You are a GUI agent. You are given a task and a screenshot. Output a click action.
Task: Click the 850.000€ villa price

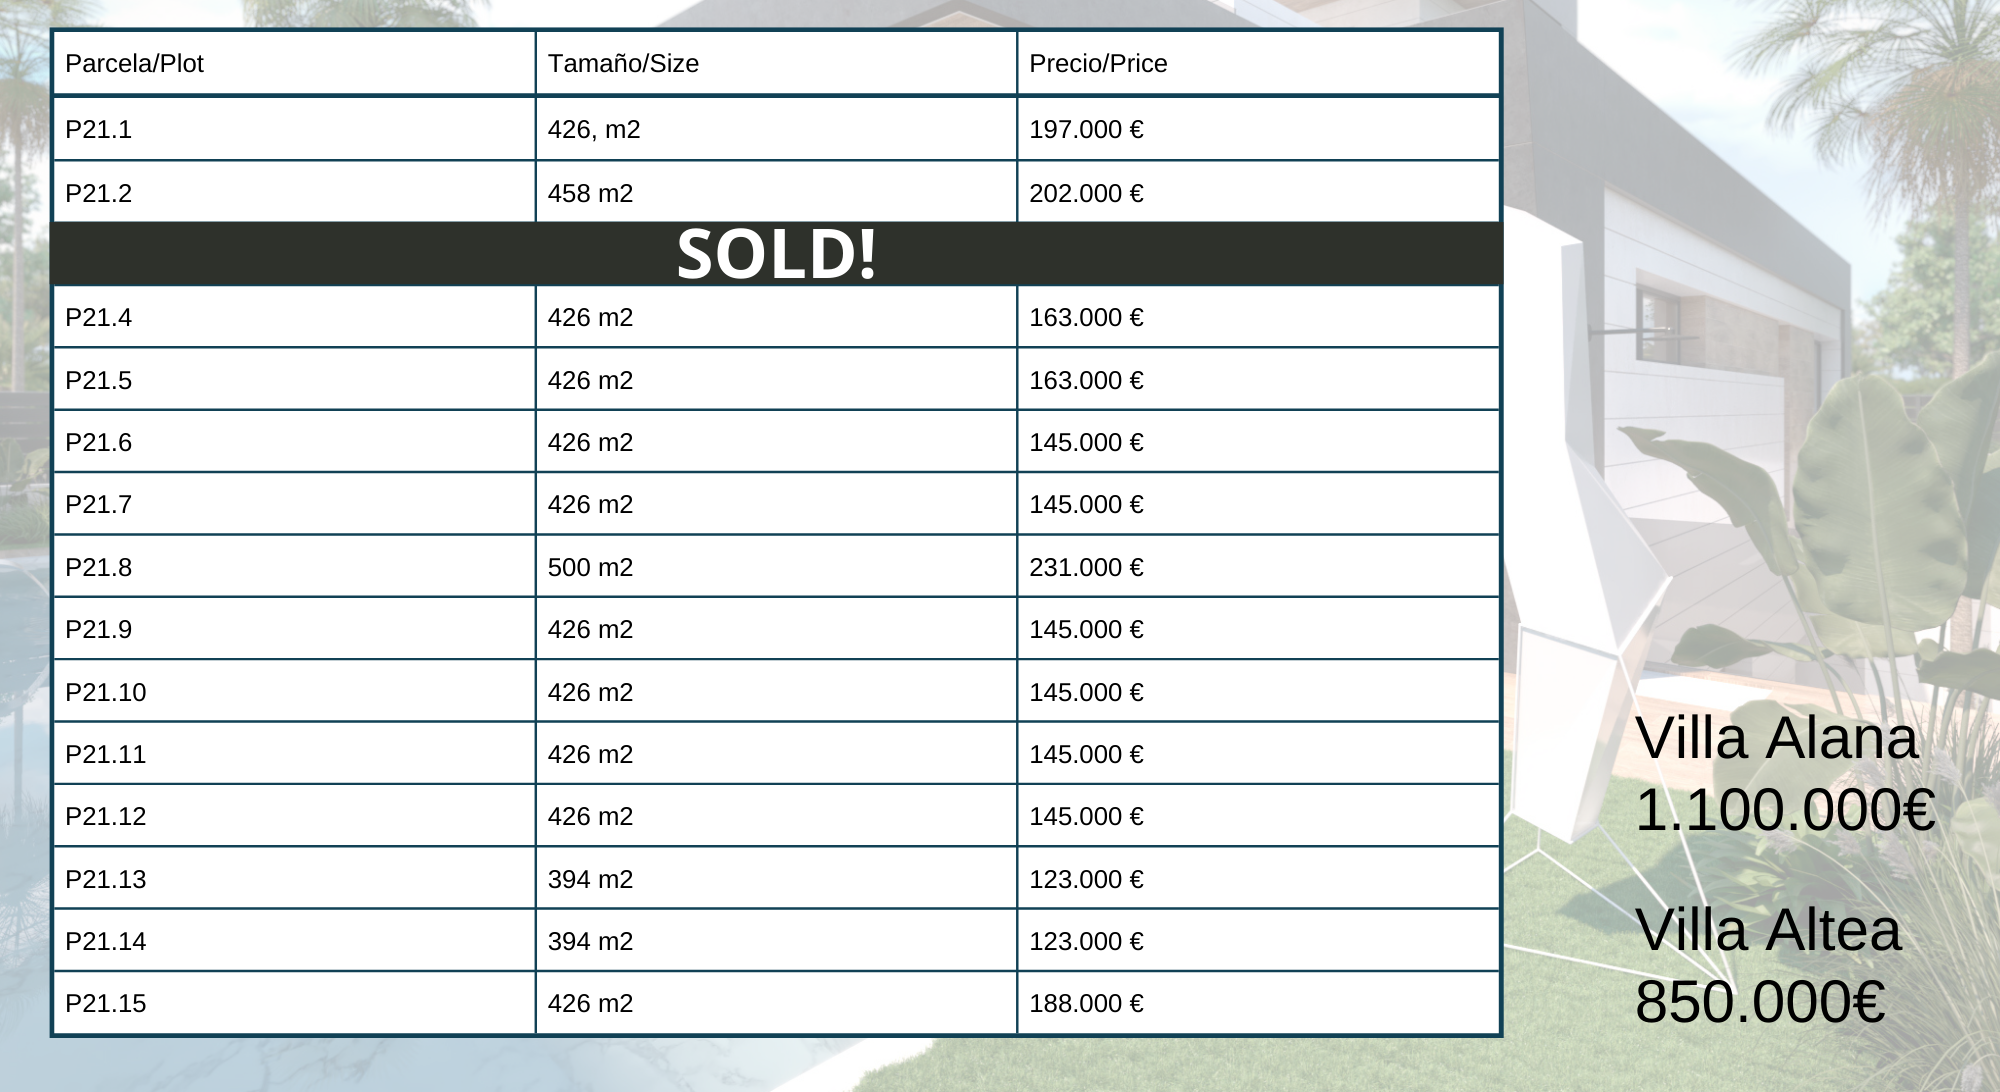tap(1760, 1001)
